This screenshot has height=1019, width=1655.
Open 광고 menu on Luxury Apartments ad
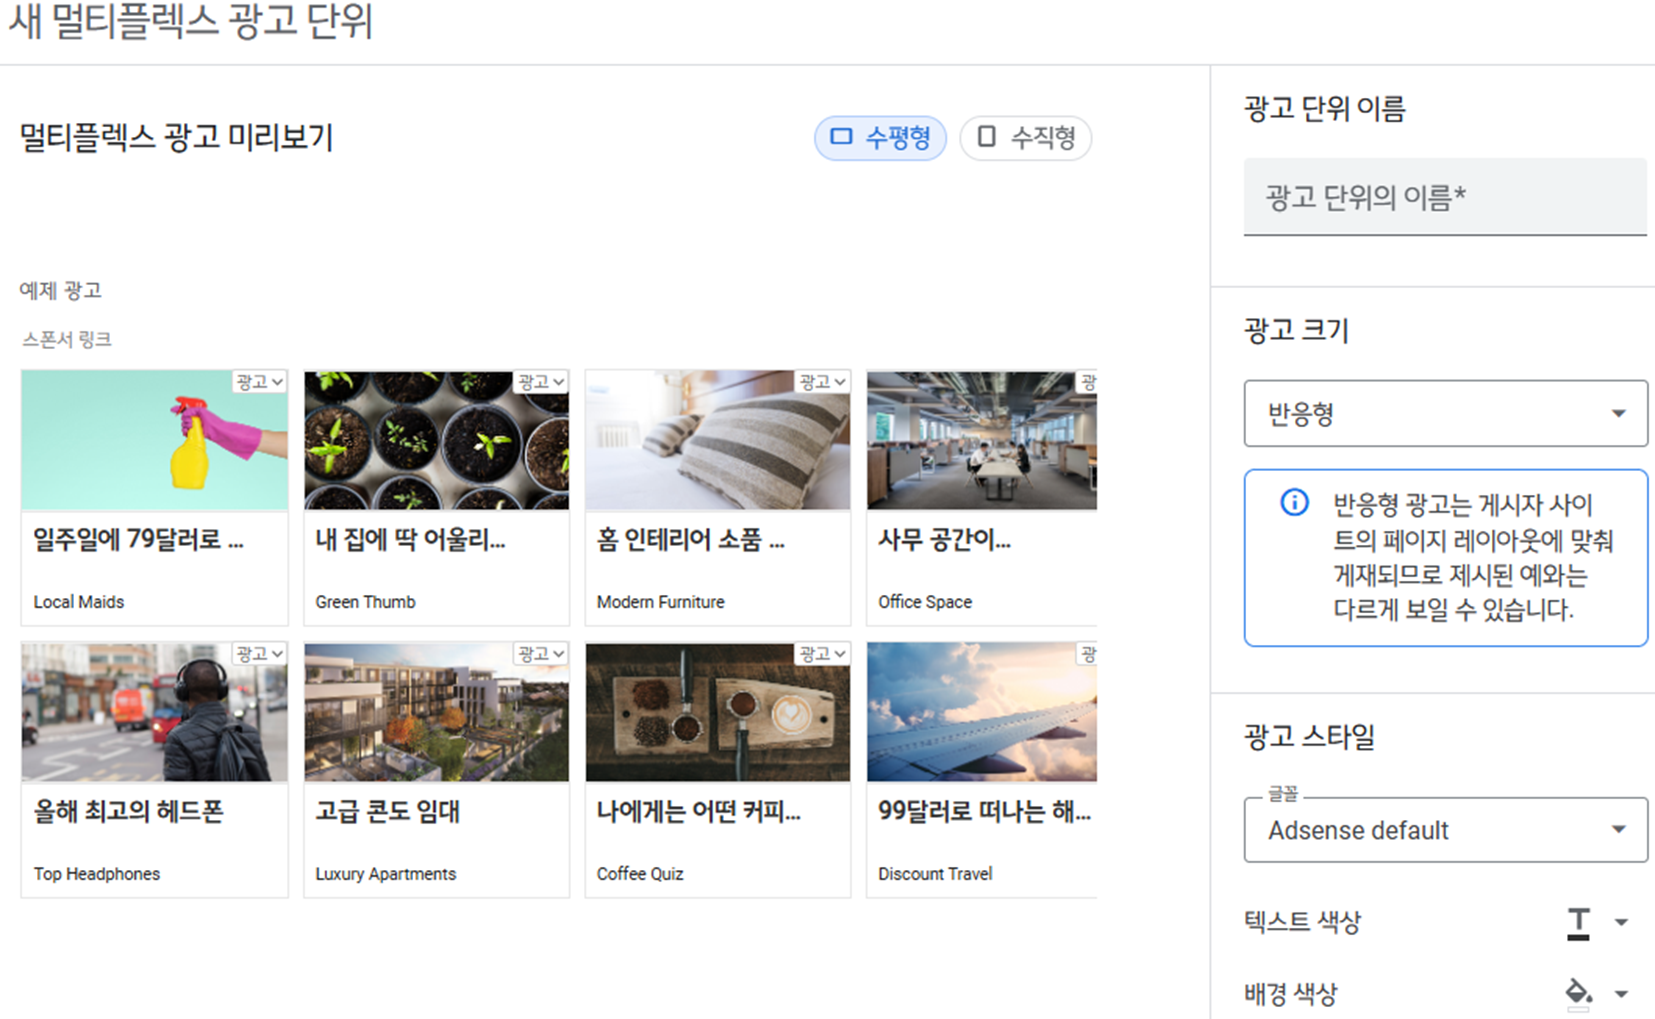pos(542,654)
